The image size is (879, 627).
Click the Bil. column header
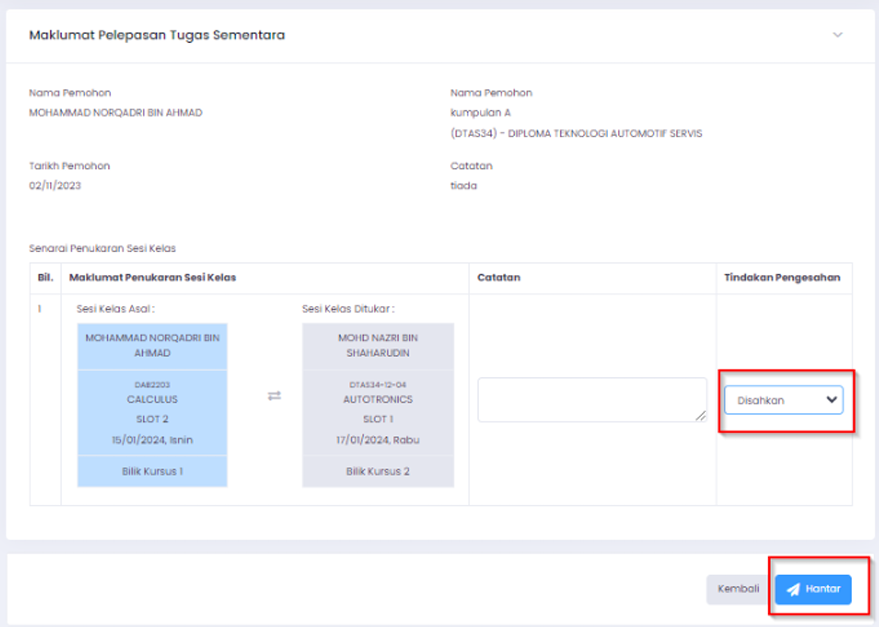(x=45, y=277)
